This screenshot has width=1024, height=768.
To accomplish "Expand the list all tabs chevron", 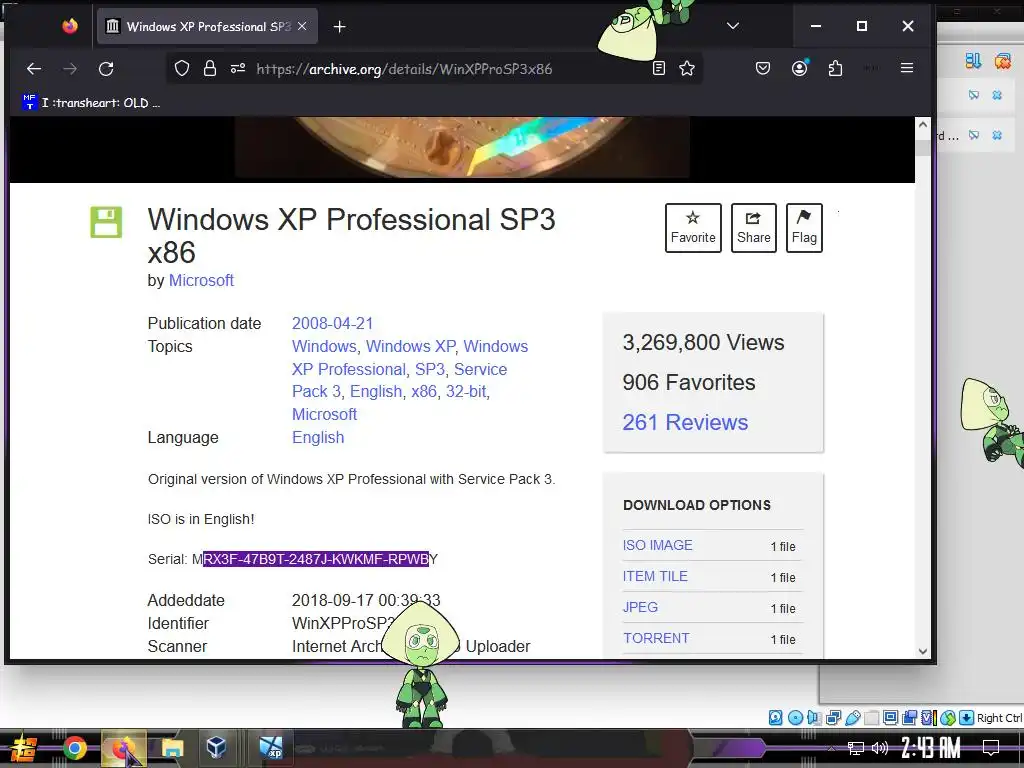I will pos(733,26).
